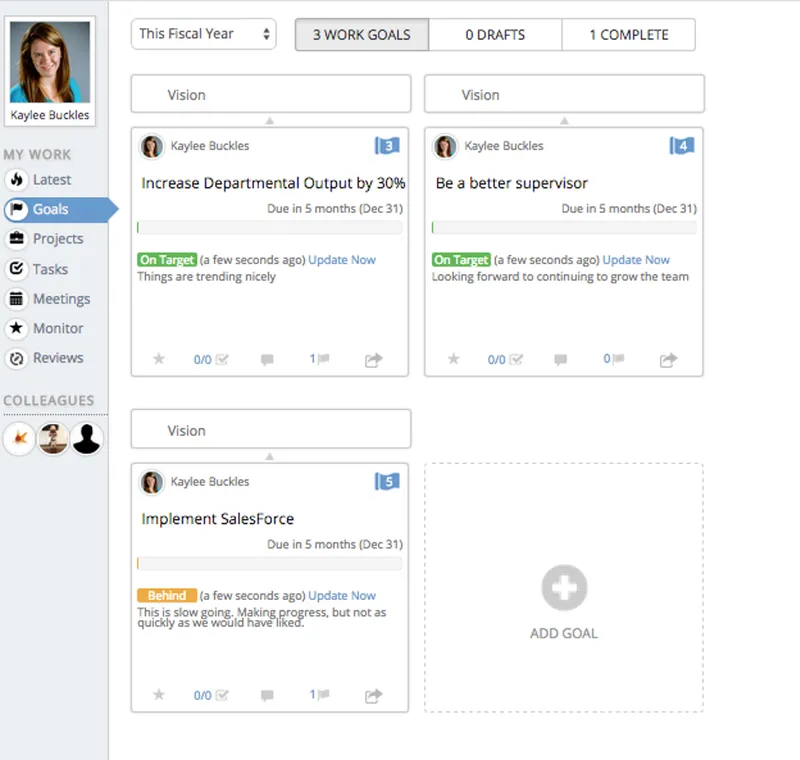
Task: Open the This Fiscal Year dropdown
Action: coord(204,34)
